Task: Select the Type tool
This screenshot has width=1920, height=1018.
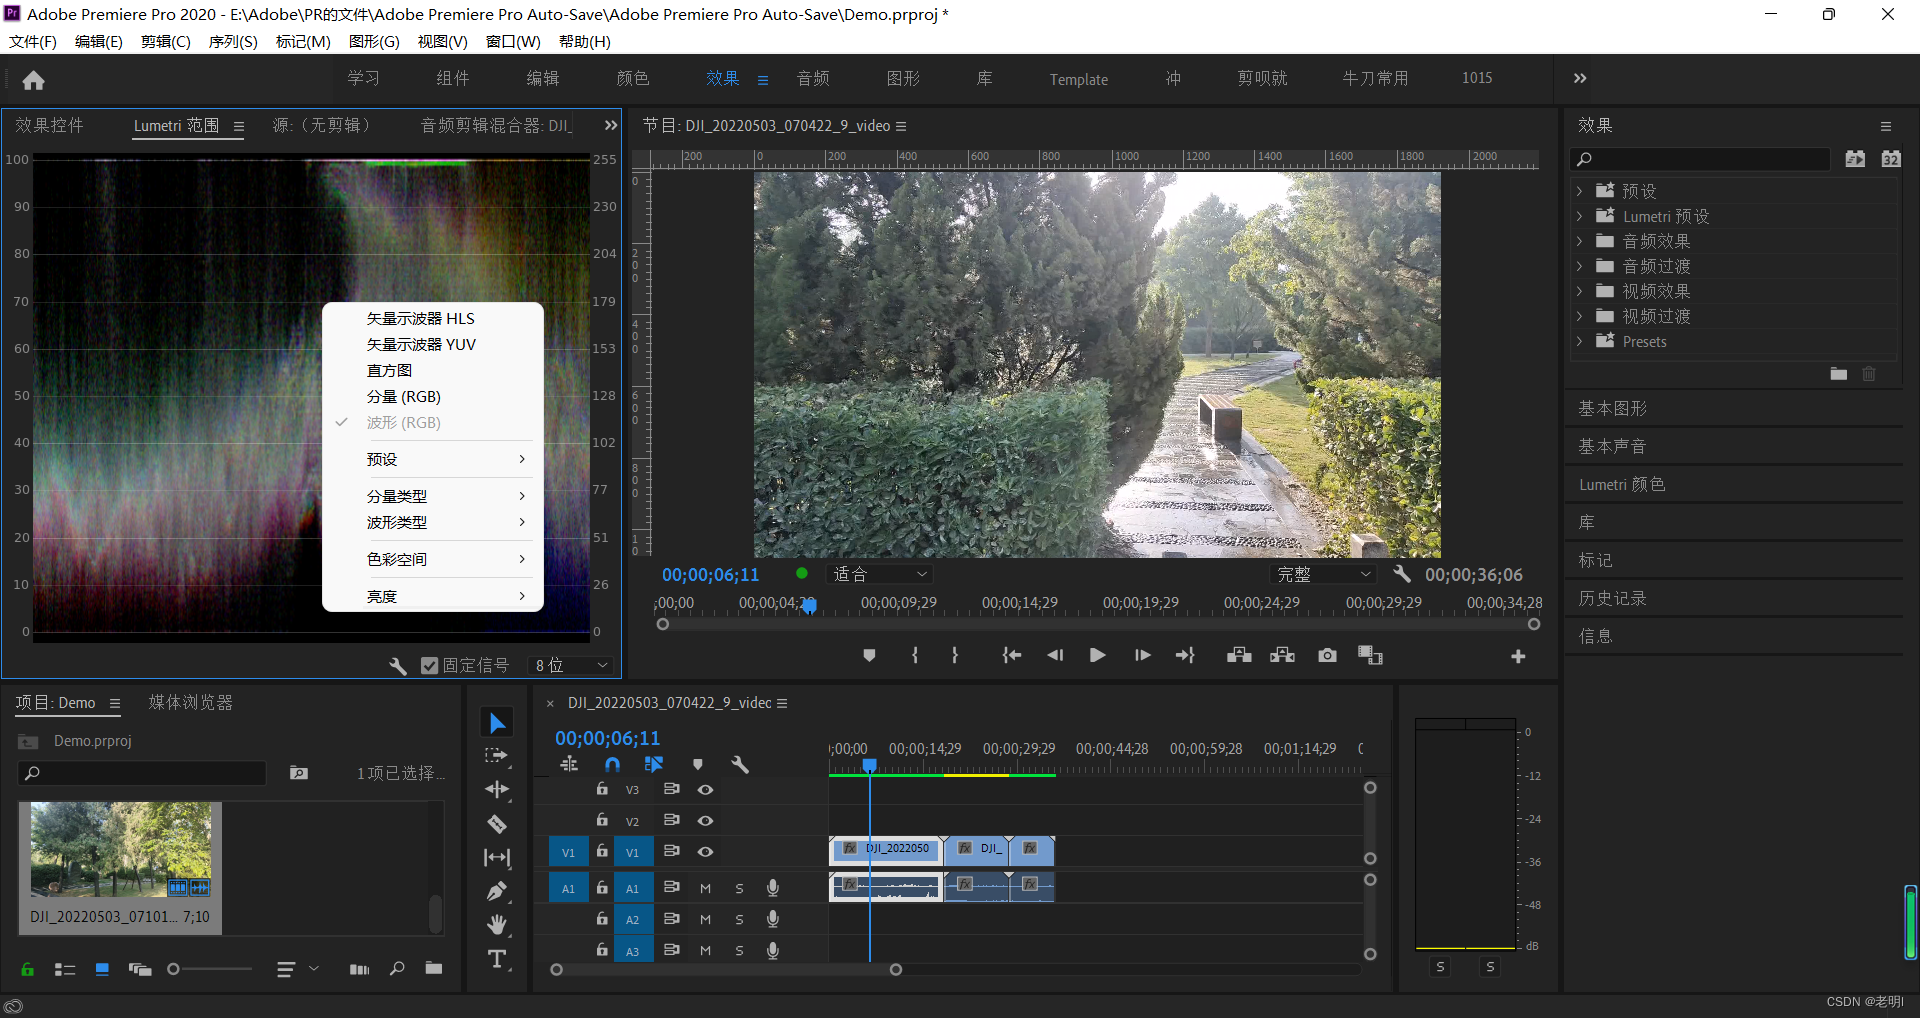Action: (x=497, y=959)
